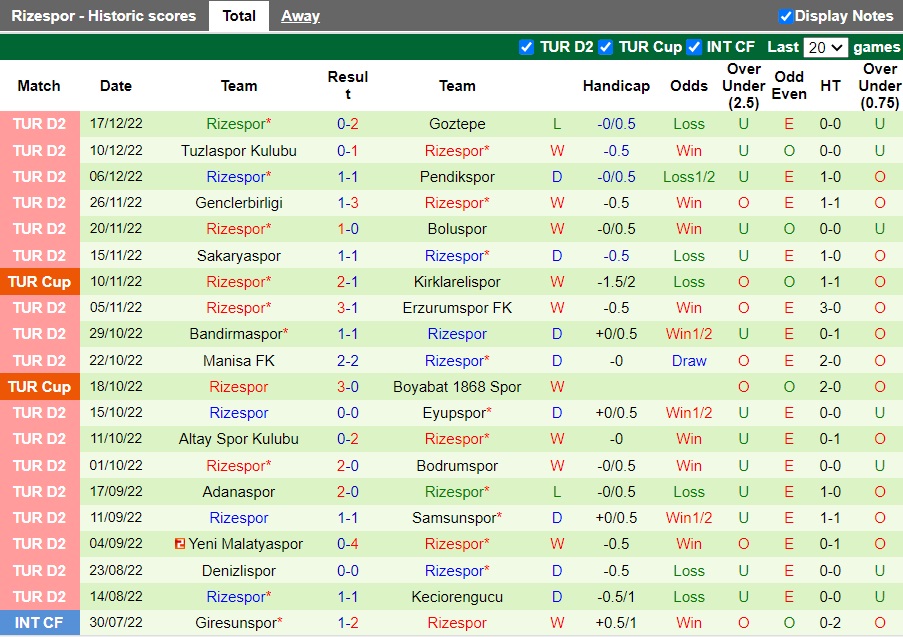The height and width of the screenshot is (637, 903).
Task: Click the 3-1 score against Erzurumspor FK
Action: coord(348,308)
